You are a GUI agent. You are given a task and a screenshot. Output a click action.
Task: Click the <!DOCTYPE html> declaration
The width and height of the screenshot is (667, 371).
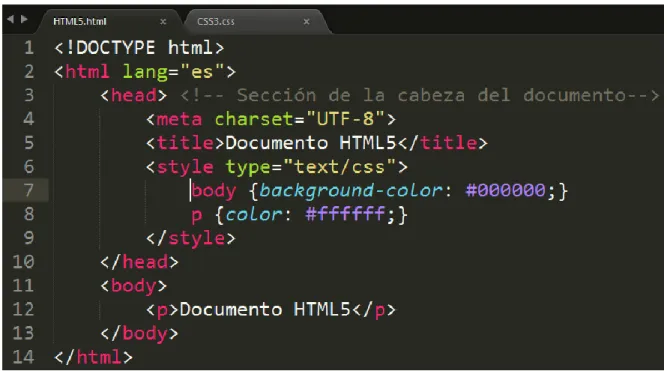point(139,48)
